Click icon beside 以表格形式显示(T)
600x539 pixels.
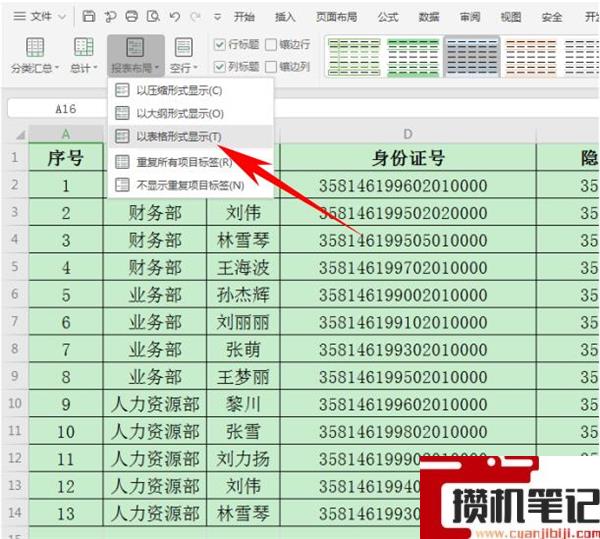122,136
